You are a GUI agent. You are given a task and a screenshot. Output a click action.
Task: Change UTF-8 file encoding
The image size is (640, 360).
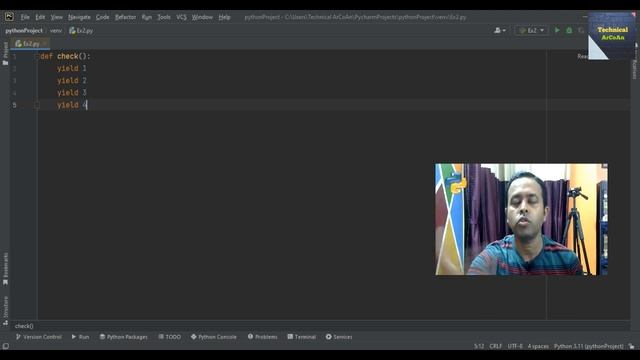point(515,346)
